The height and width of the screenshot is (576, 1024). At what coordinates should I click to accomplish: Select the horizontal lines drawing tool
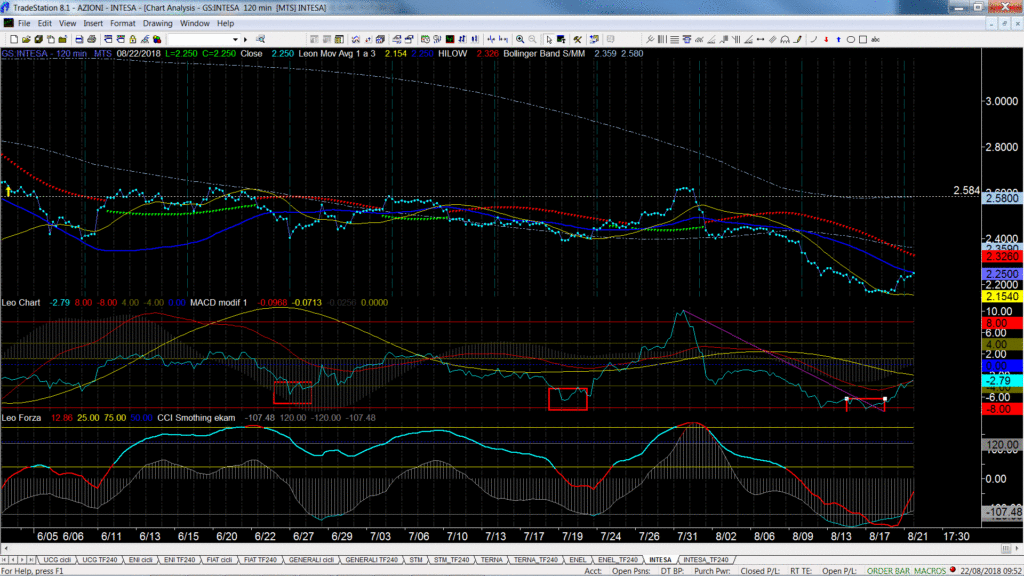(x=675, y=40)
